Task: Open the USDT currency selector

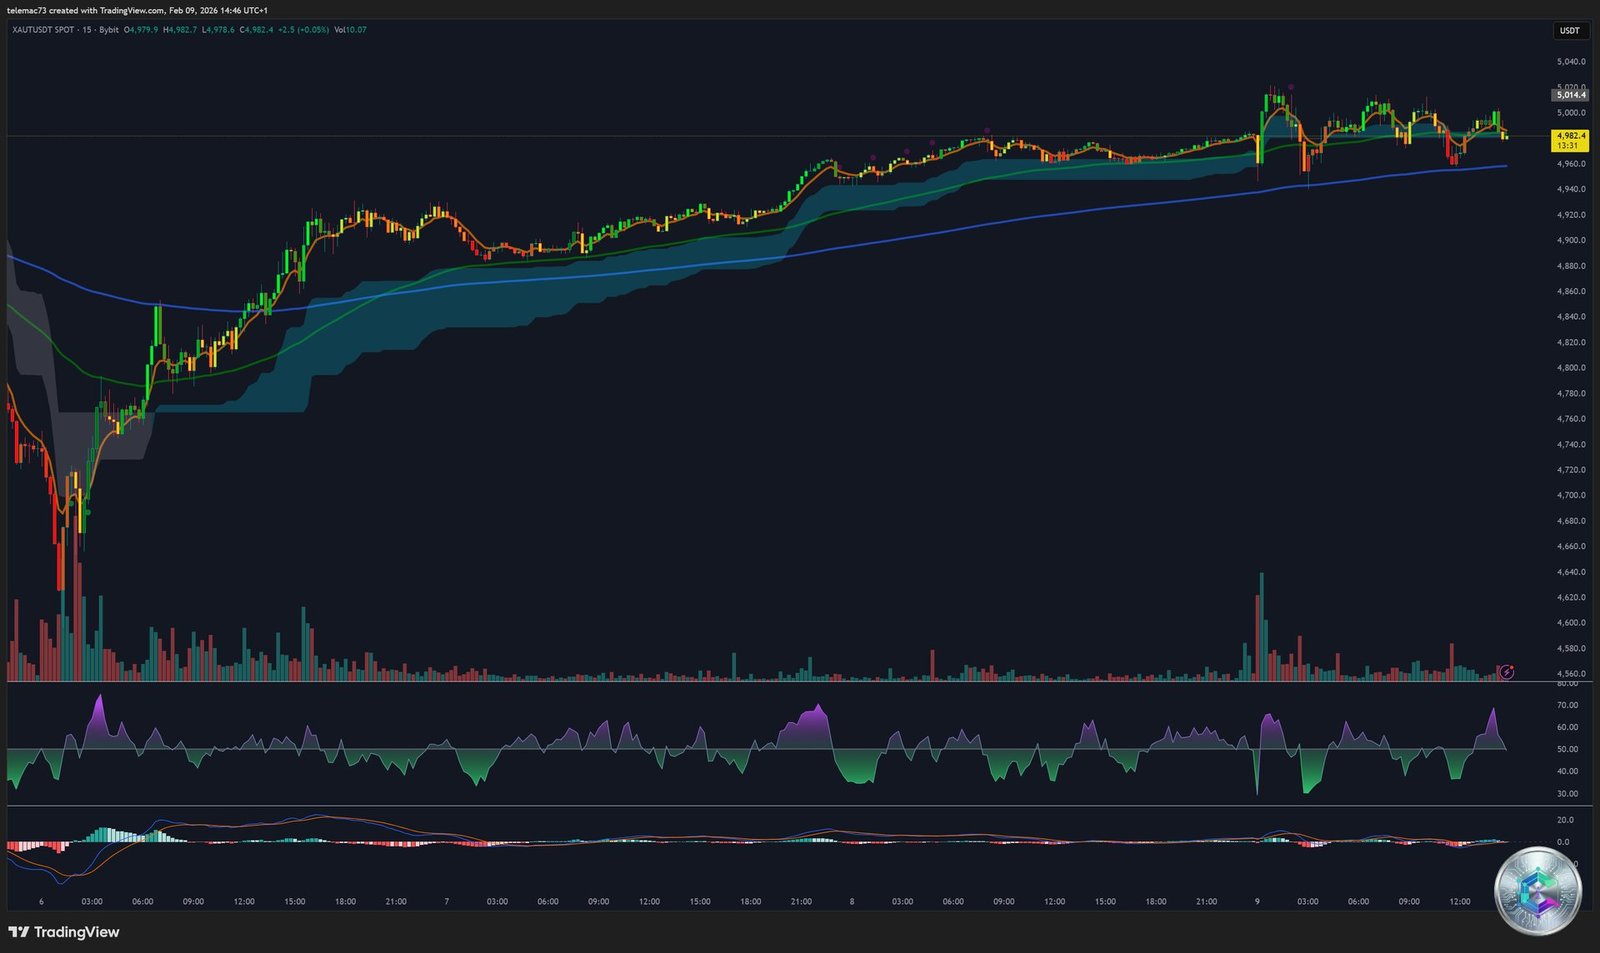Action: click(1570, 30)
